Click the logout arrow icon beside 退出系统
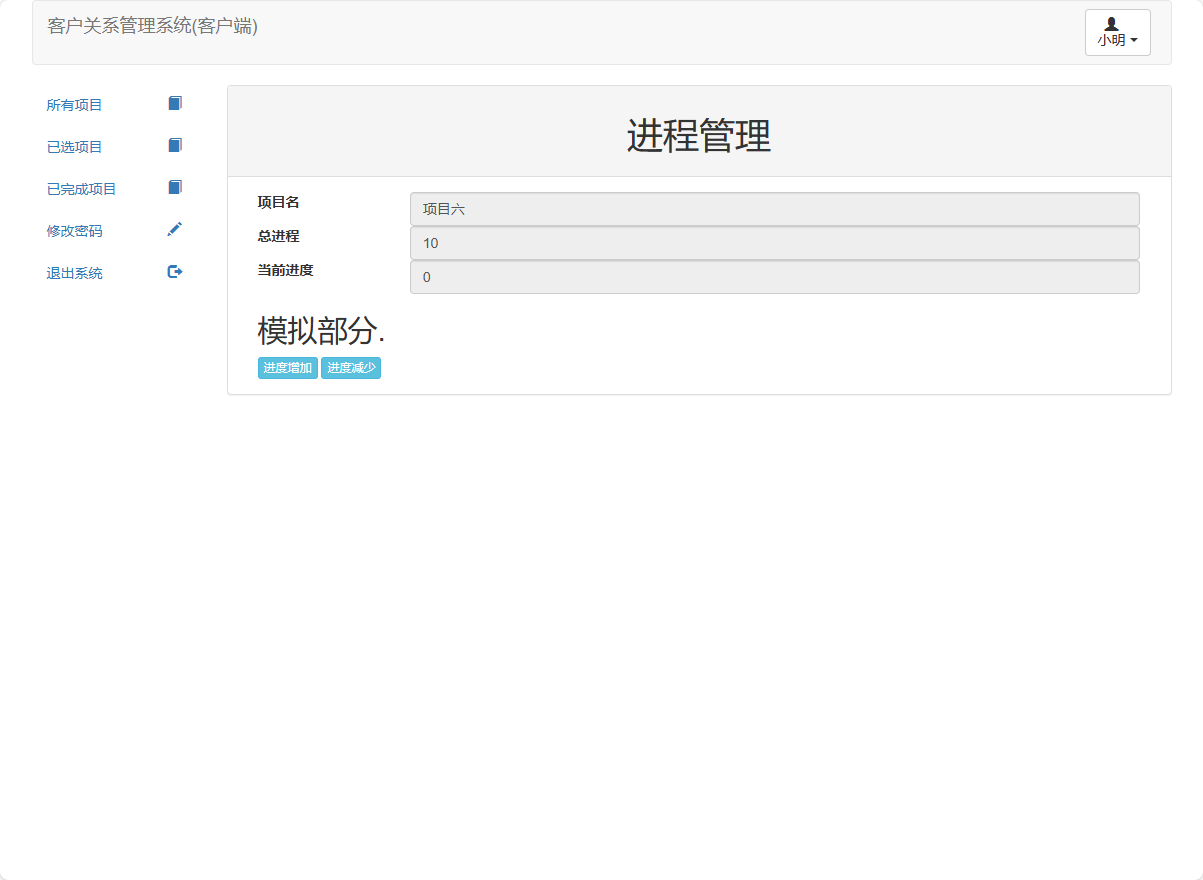 click(174, 271)
